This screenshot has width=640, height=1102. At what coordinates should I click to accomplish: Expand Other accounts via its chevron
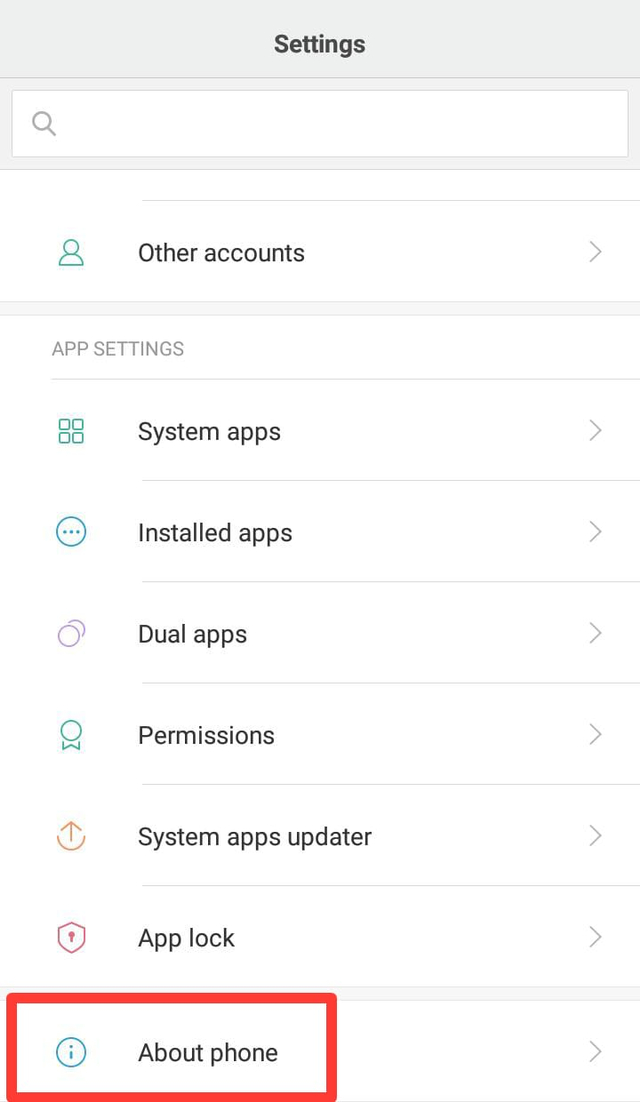(595, 252)
